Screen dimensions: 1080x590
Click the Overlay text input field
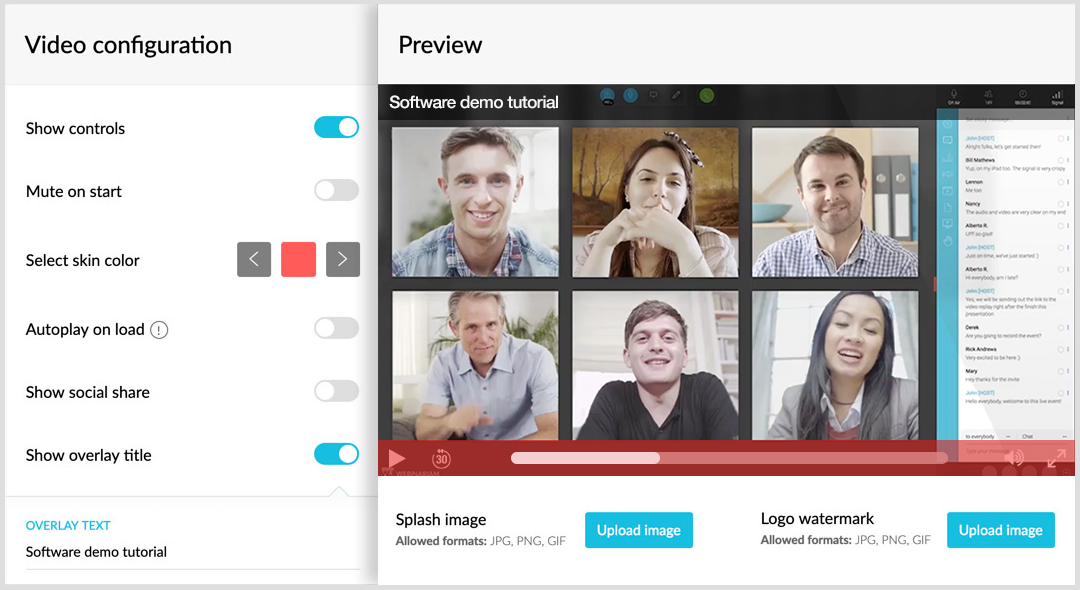[x=193, y=552]
